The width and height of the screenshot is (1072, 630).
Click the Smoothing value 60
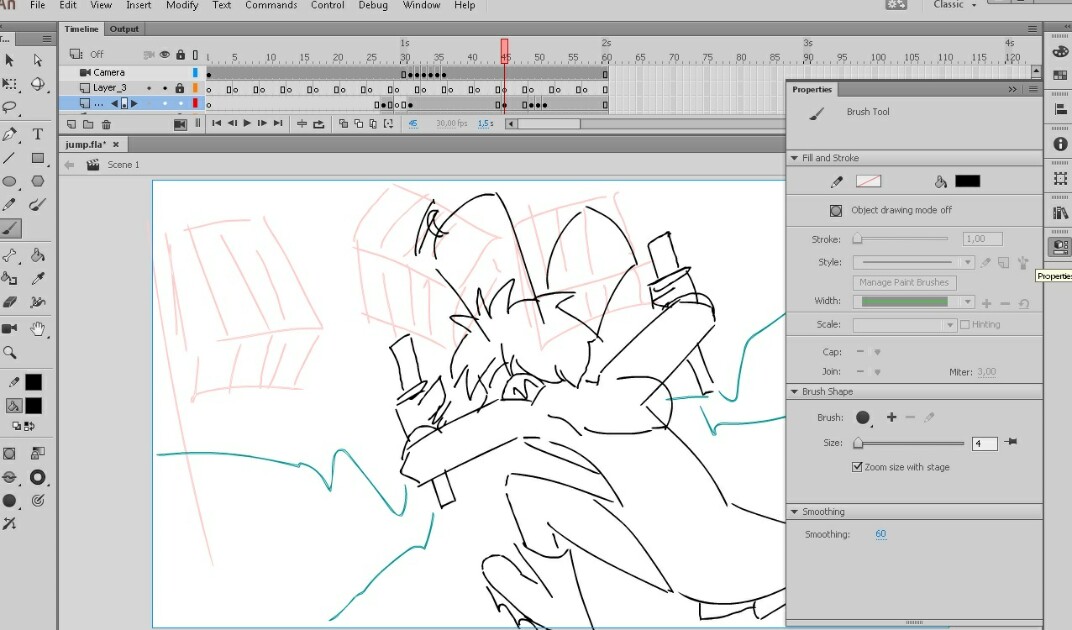(881, 534)
